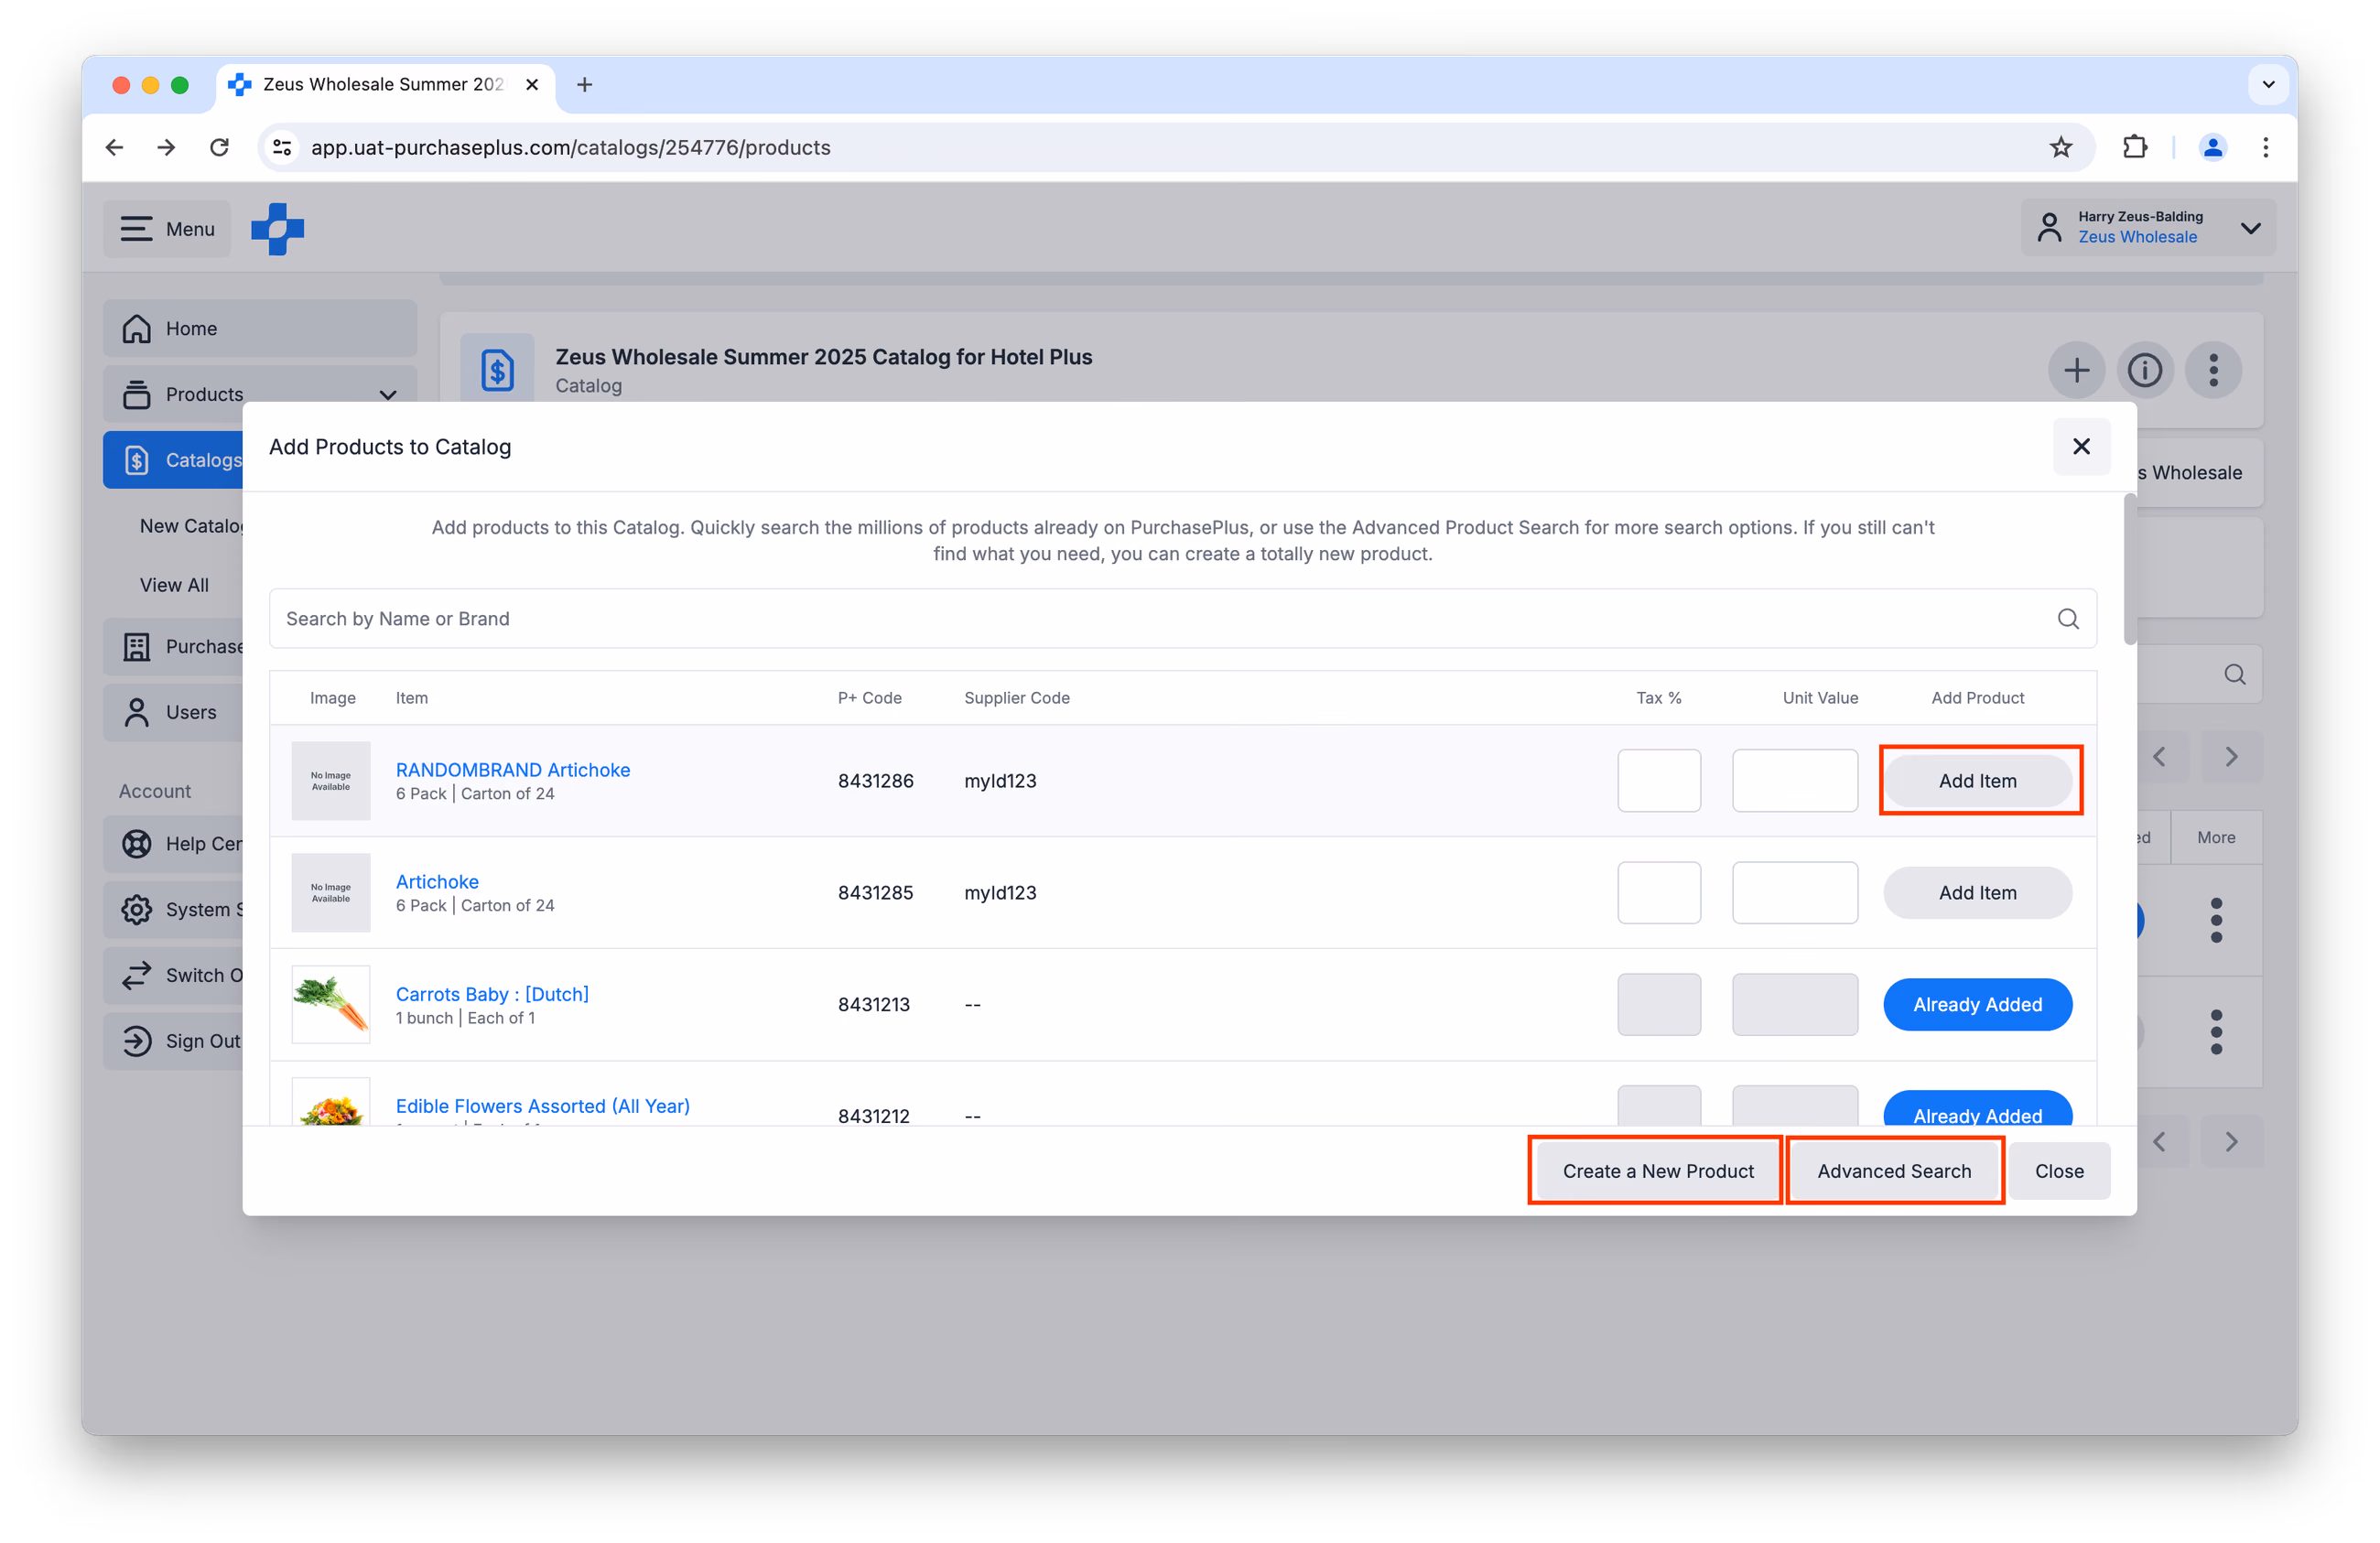2380x1543 pixels.
Task: Click the upper previous-page chevron behind dialog
Action: (2160, 757)
